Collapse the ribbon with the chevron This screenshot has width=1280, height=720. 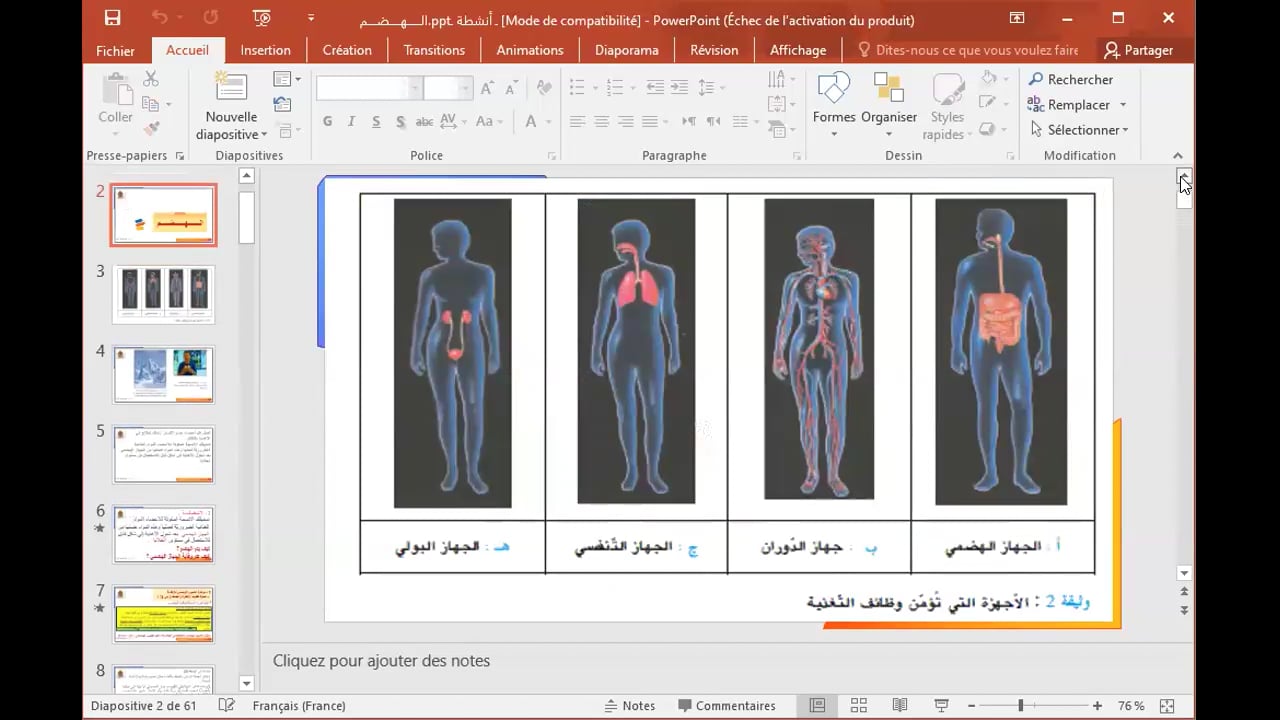pos(1177,156)
